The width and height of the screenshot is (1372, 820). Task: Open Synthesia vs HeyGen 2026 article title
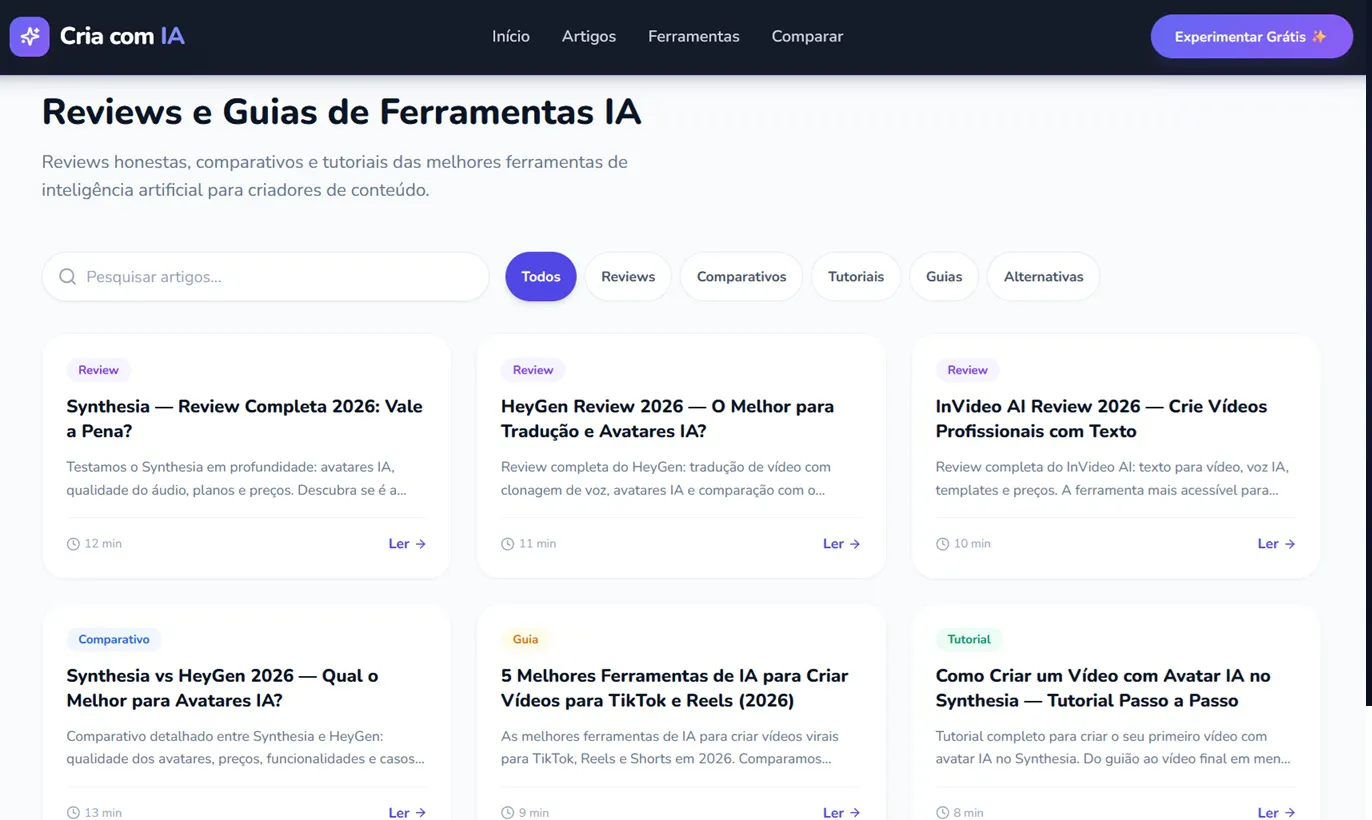click(222, 688)
